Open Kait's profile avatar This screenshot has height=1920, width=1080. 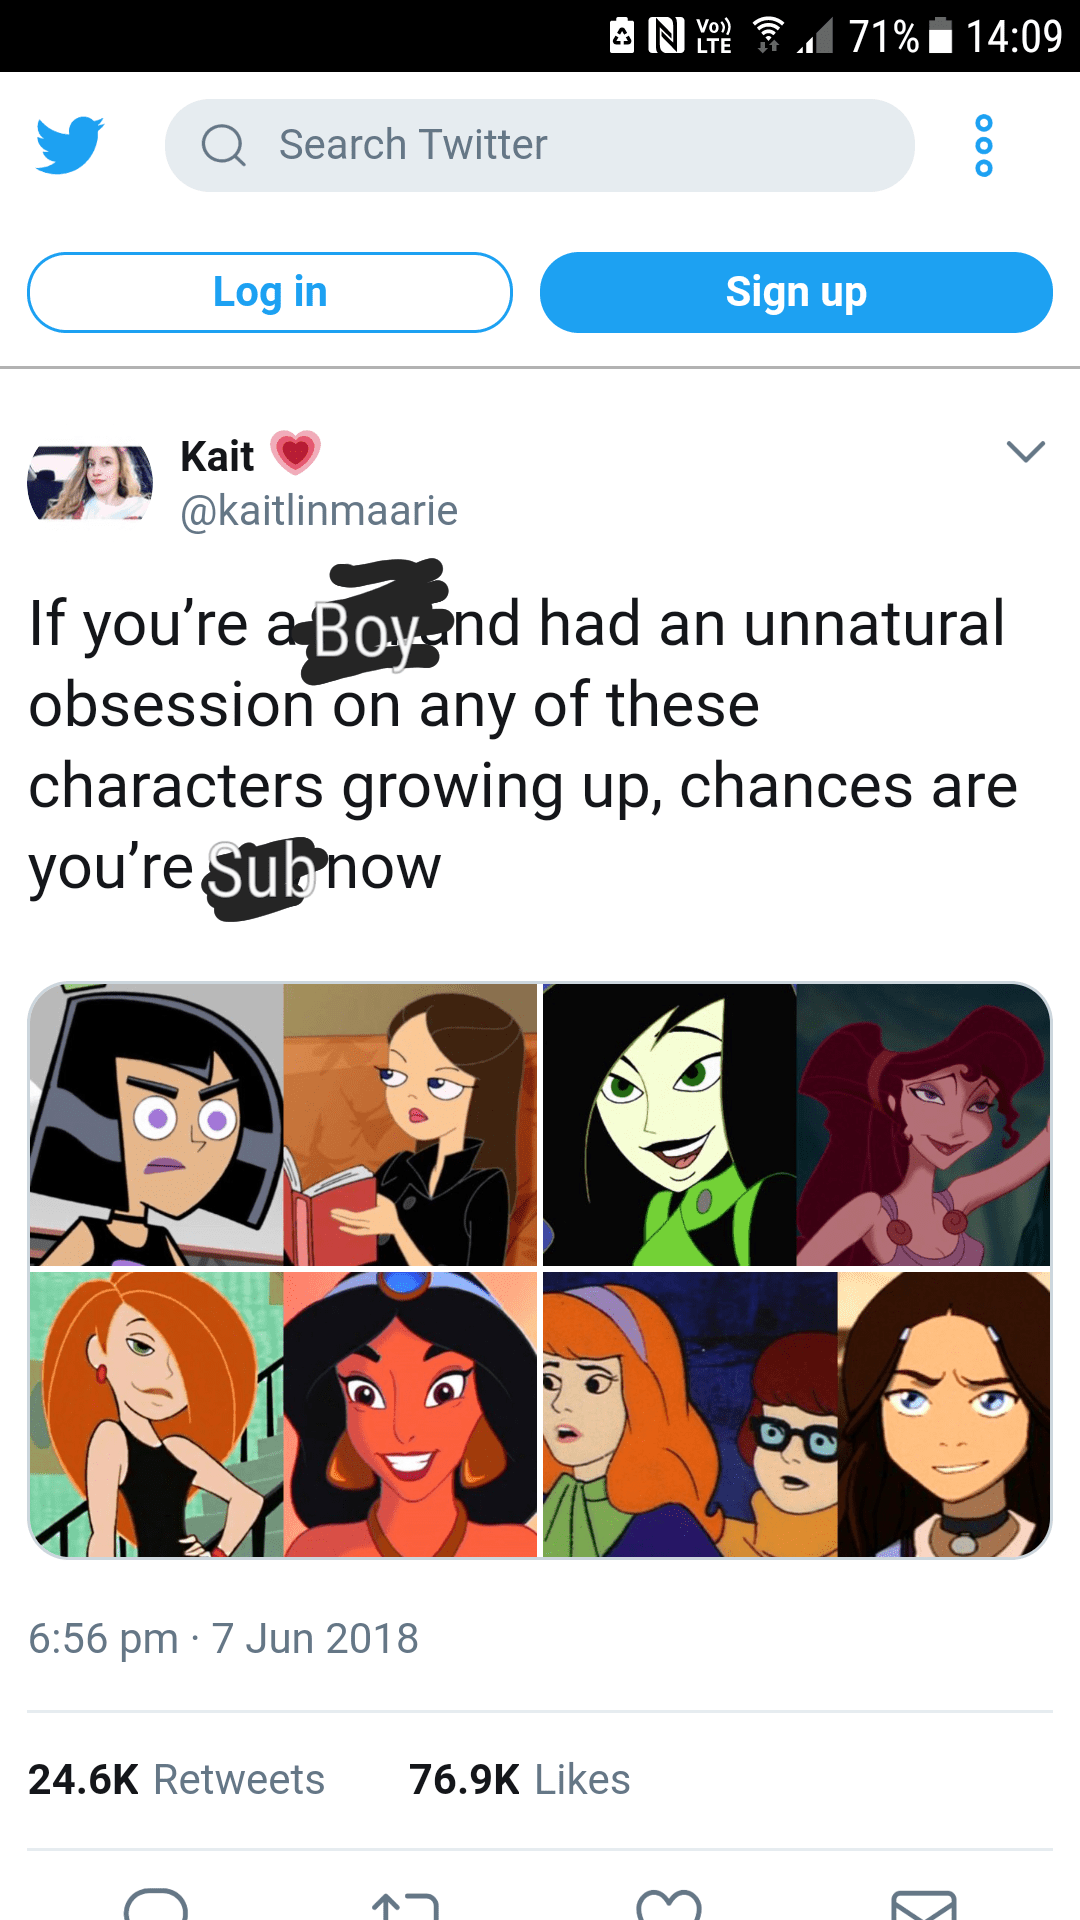tap(90, 483)
